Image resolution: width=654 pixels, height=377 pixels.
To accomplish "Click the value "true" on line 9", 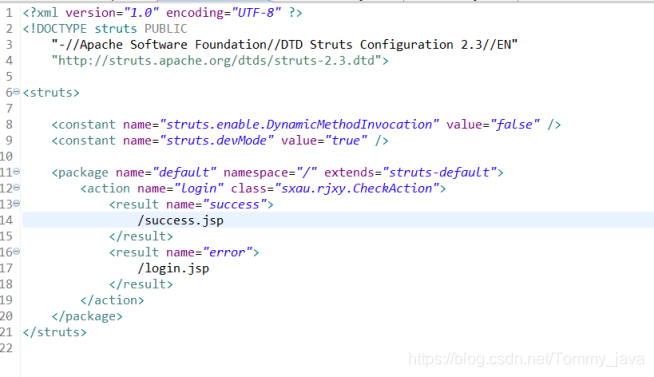I will 346,141.
